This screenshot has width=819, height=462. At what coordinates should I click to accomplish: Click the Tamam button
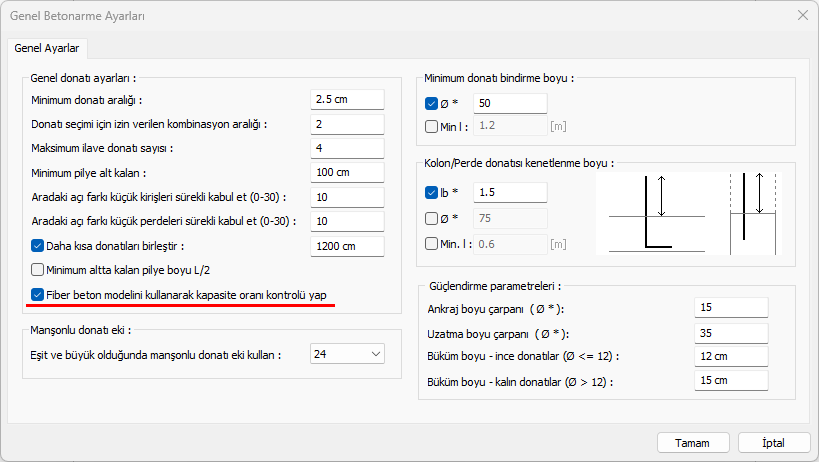(692, 442)
